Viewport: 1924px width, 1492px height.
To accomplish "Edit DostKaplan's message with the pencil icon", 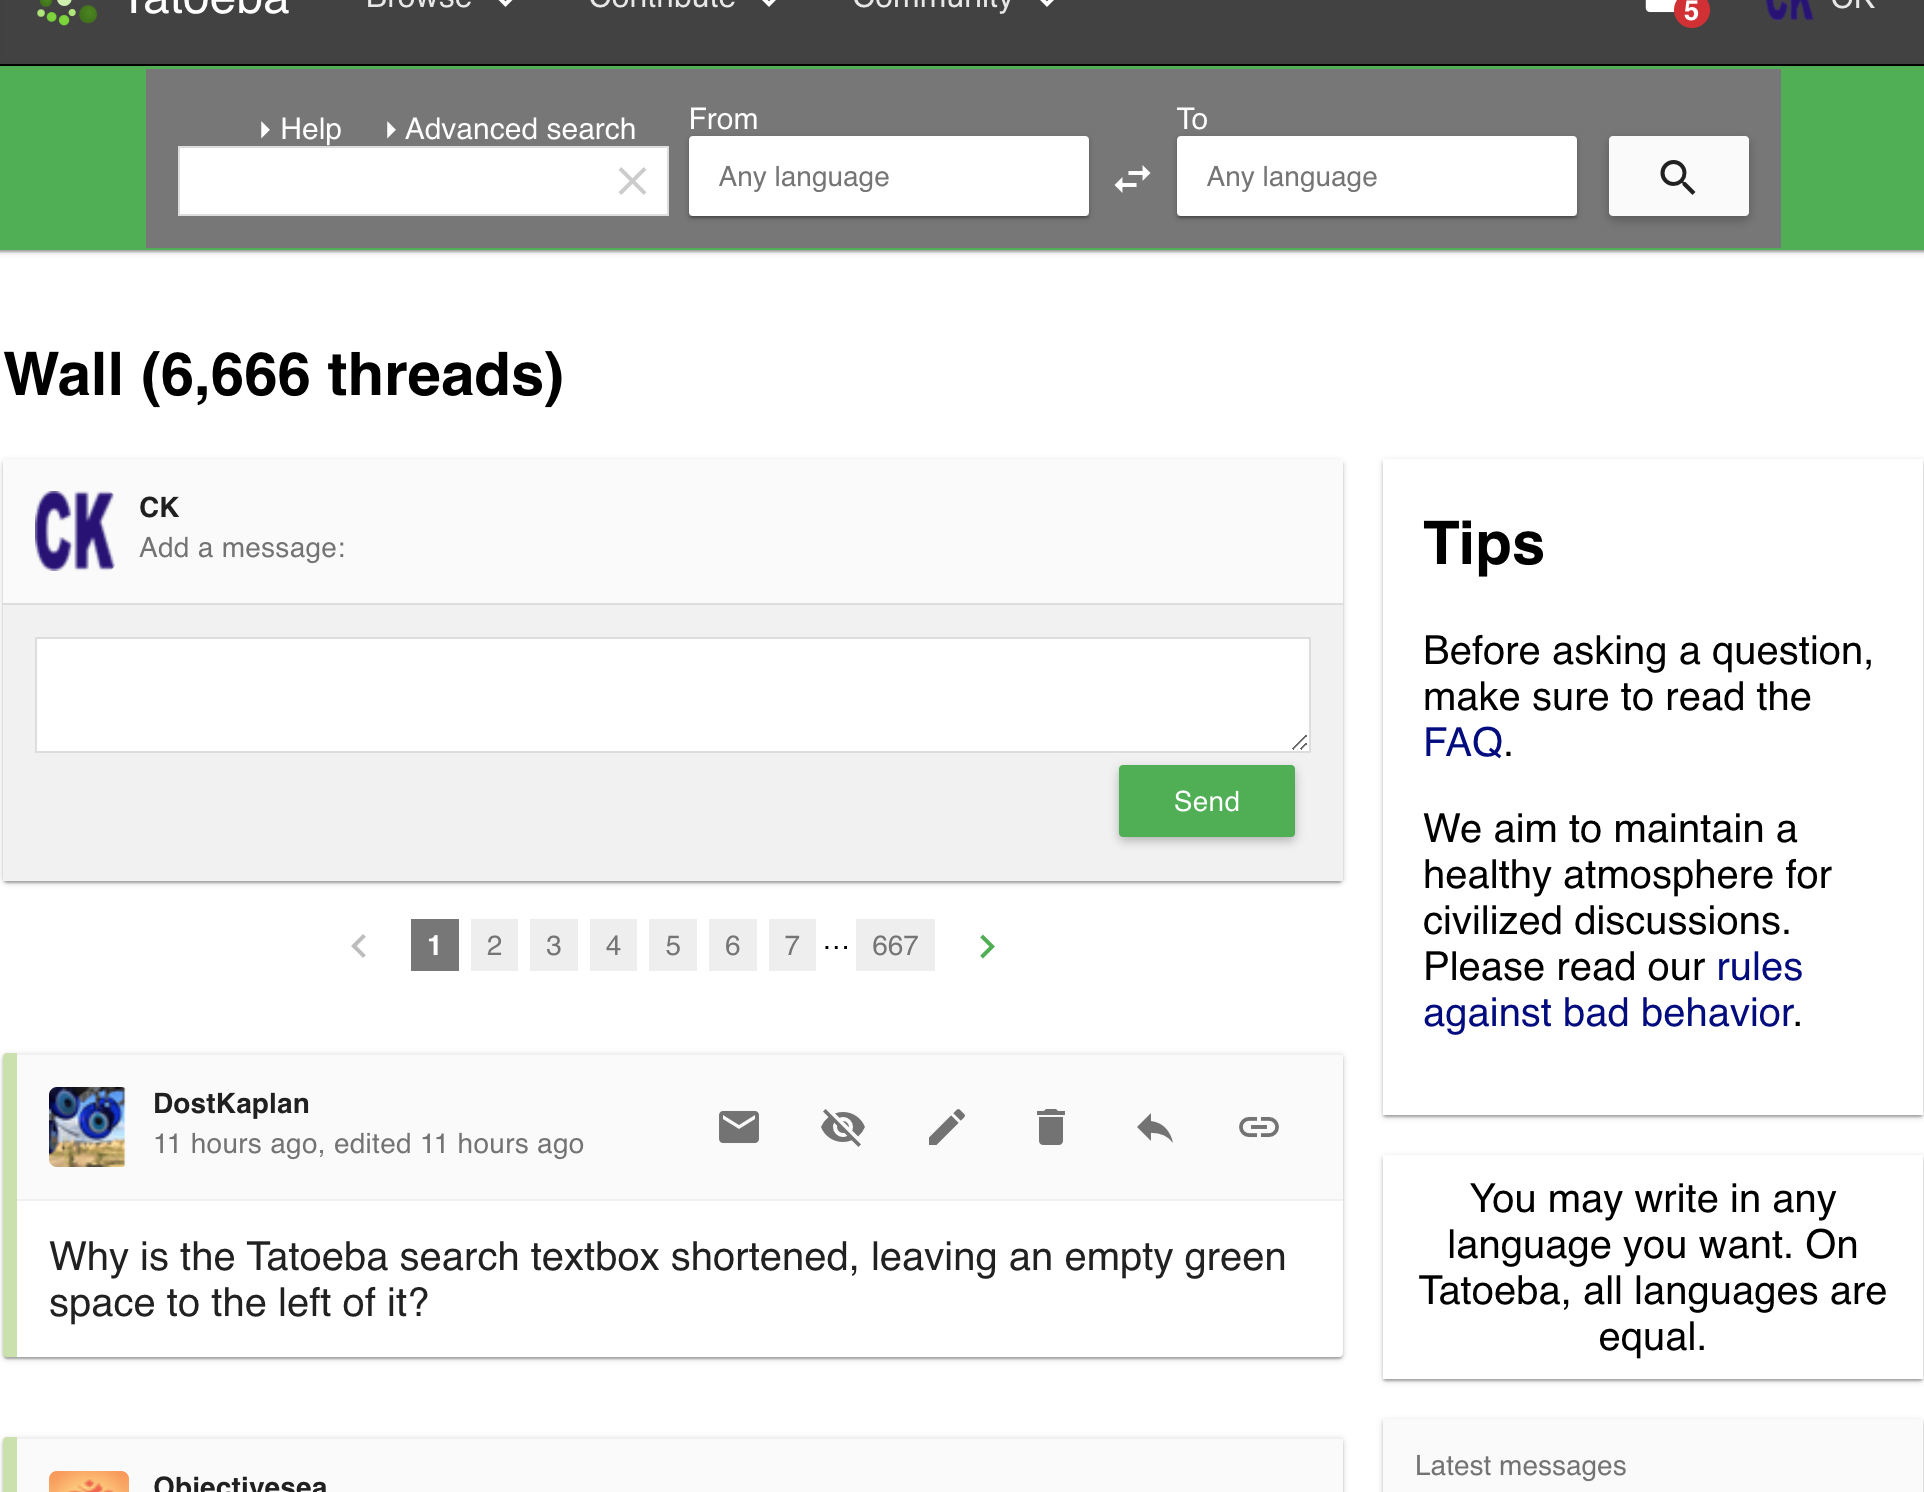I will point(947,1127).
